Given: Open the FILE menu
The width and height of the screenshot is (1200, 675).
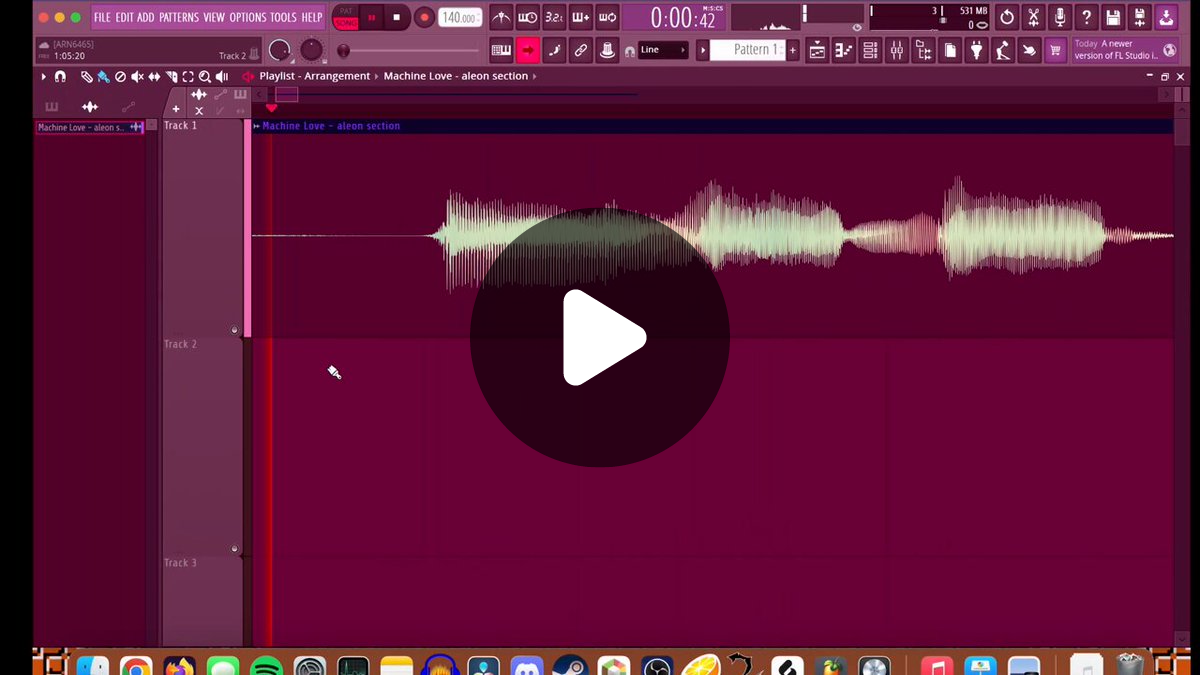Looking at the screenshot, I should [x=102, y=17].
